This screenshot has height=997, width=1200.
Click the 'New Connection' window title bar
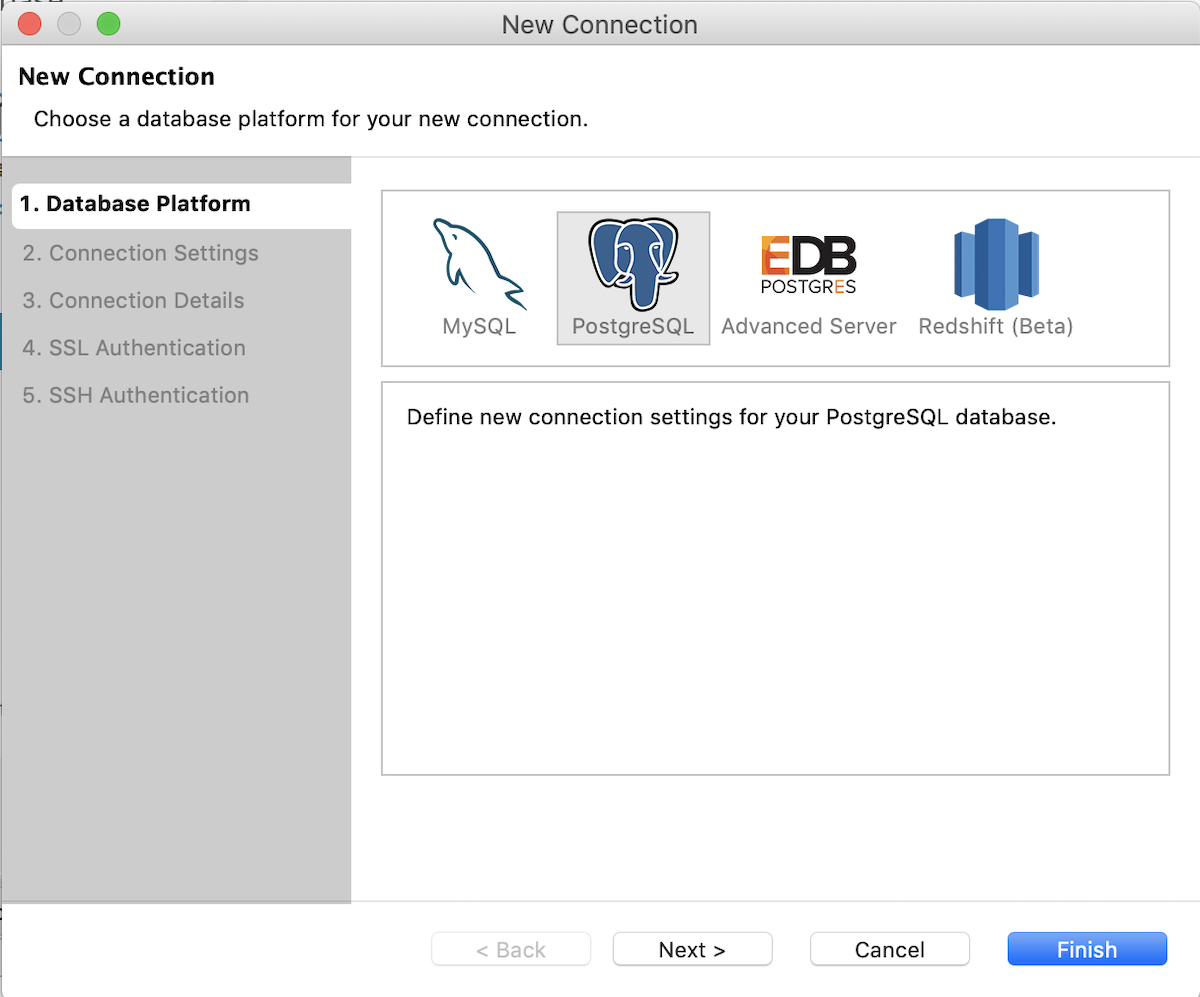(x=600, y=24)
